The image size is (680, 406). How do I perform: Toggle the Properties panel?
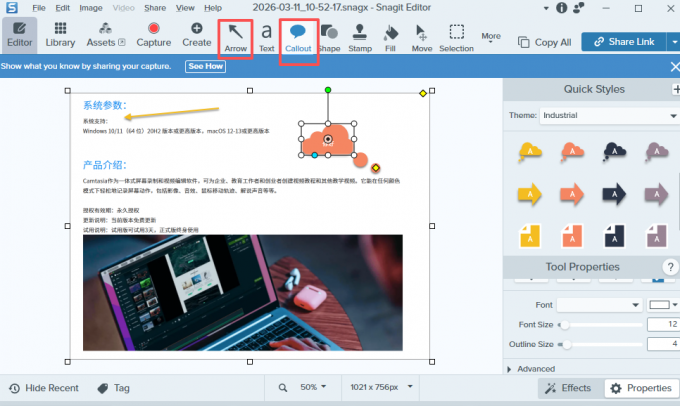click(x=640, y=388)
